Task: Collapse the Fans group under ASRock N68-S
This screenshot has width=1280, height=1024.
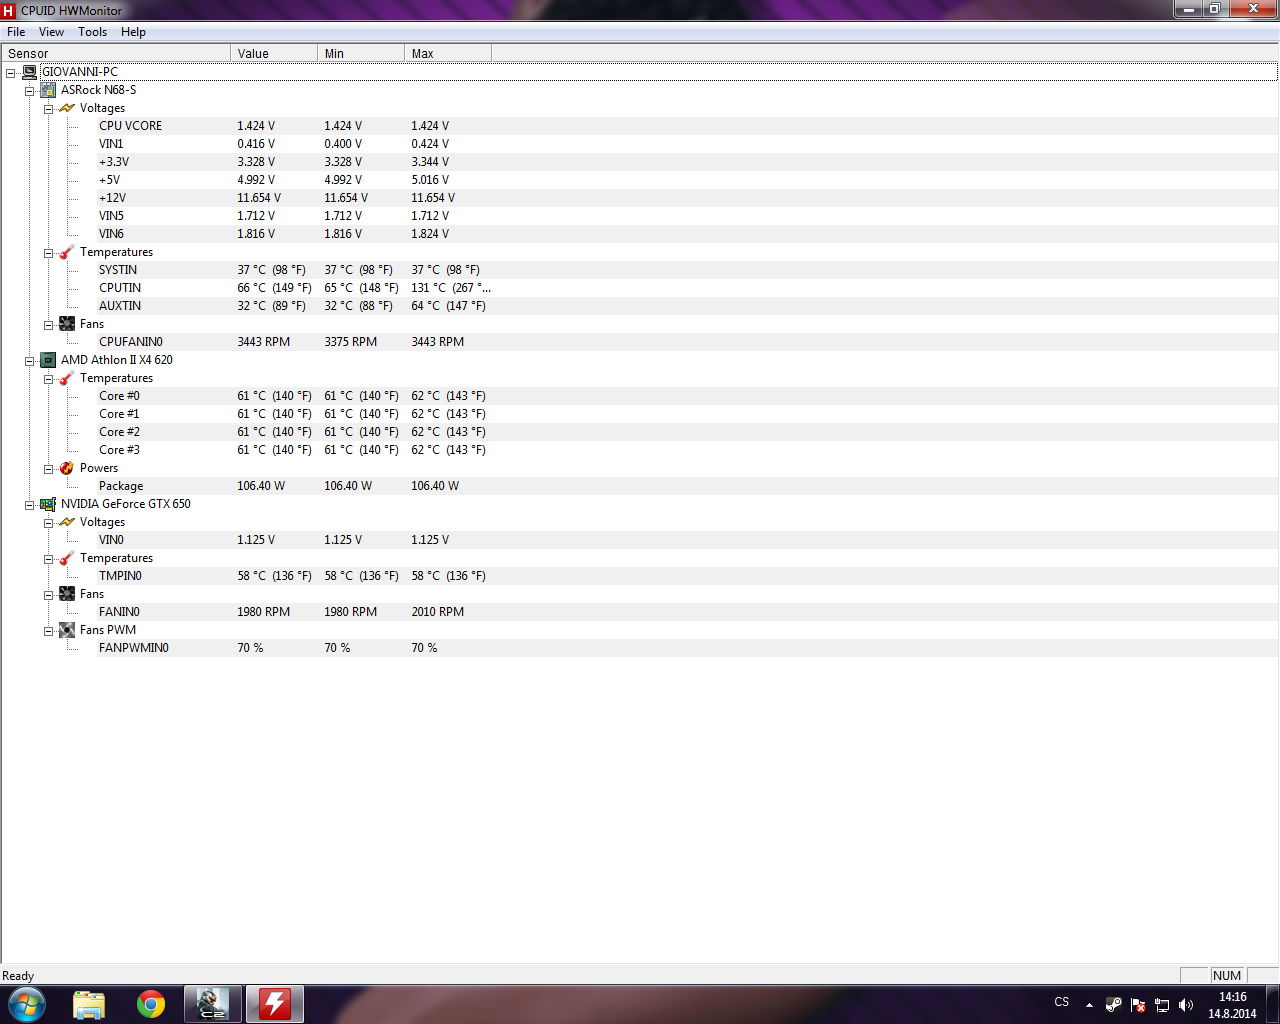Action: [48, 325]
